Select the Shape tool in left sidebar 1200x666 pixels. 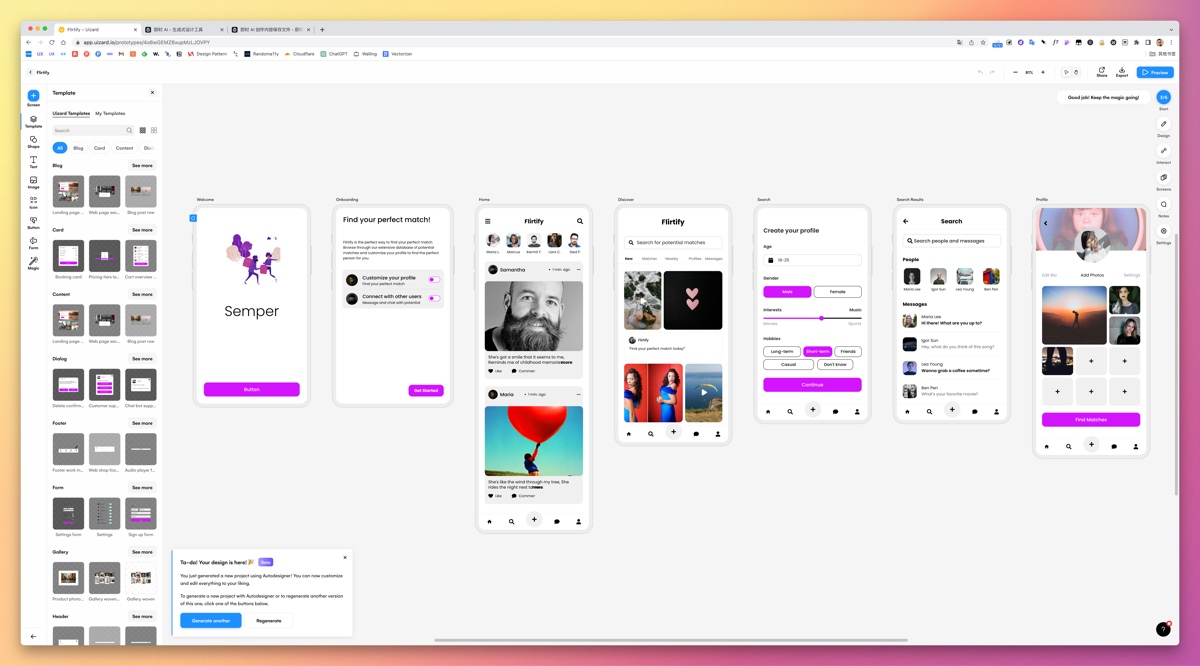tap(33, 141)
